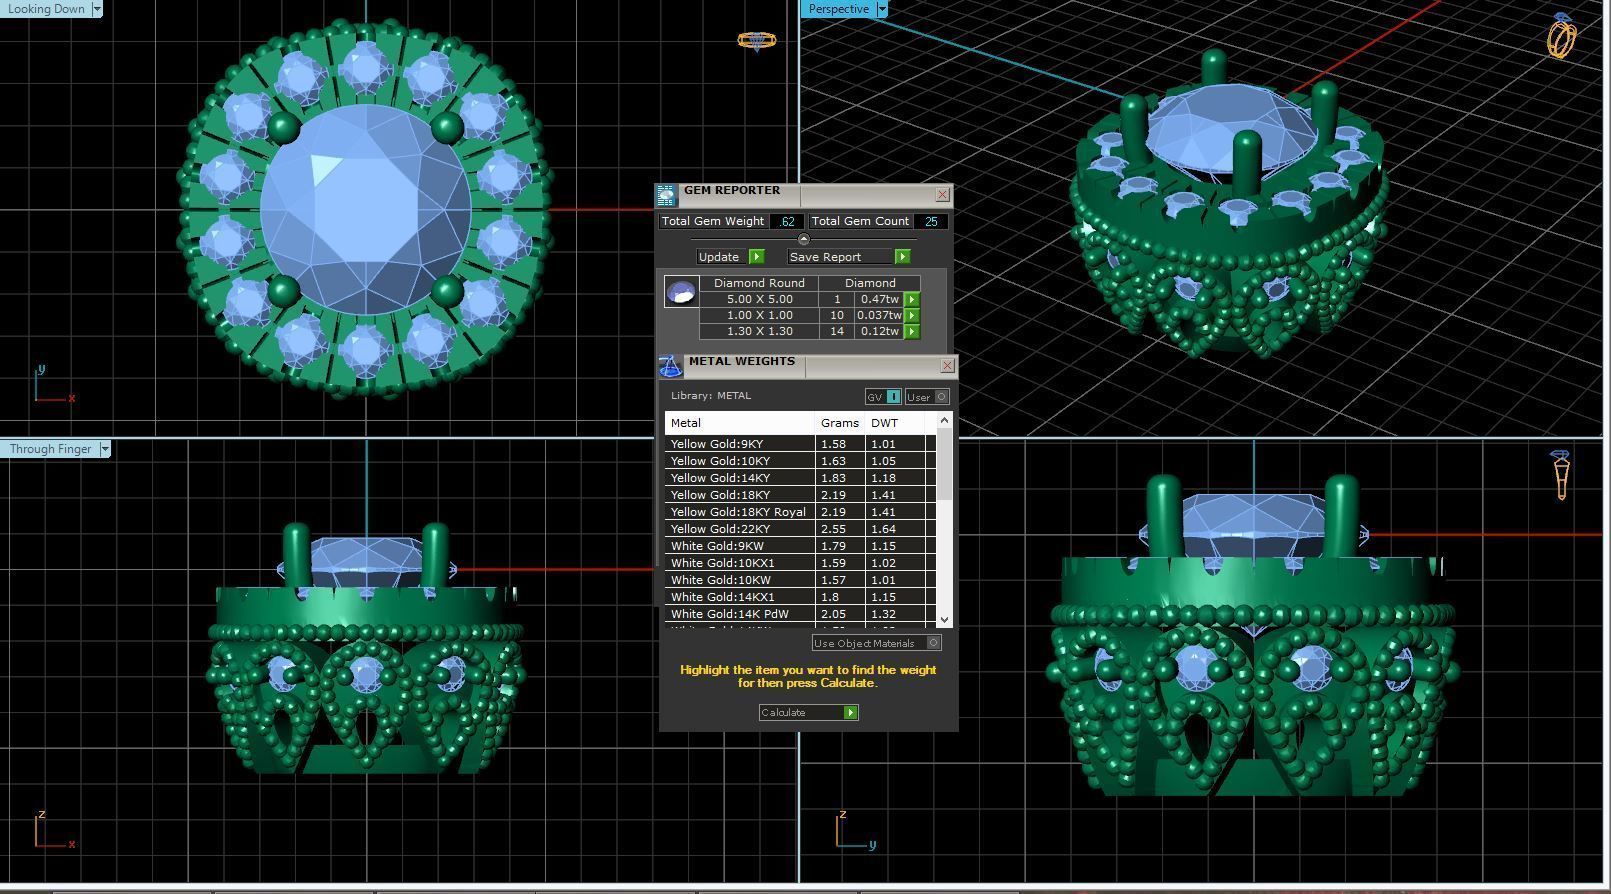Select the Perspective viewport label
This screenshot has height=894, width=1611.
point(838,9)
